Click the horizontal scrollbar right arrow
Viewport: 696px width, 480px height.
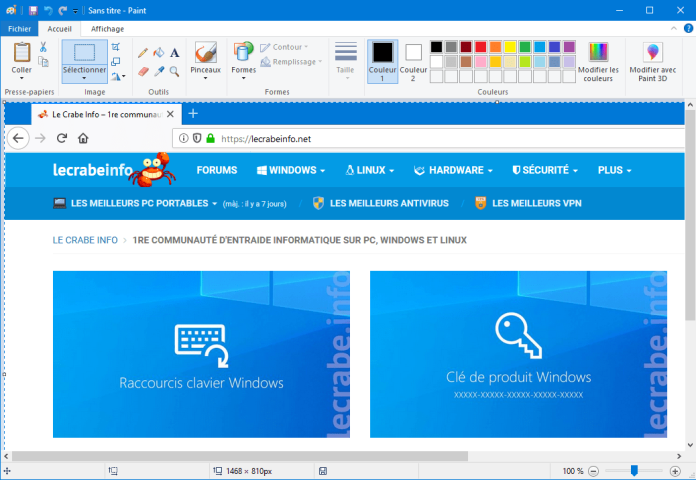(x=679, y=456)
